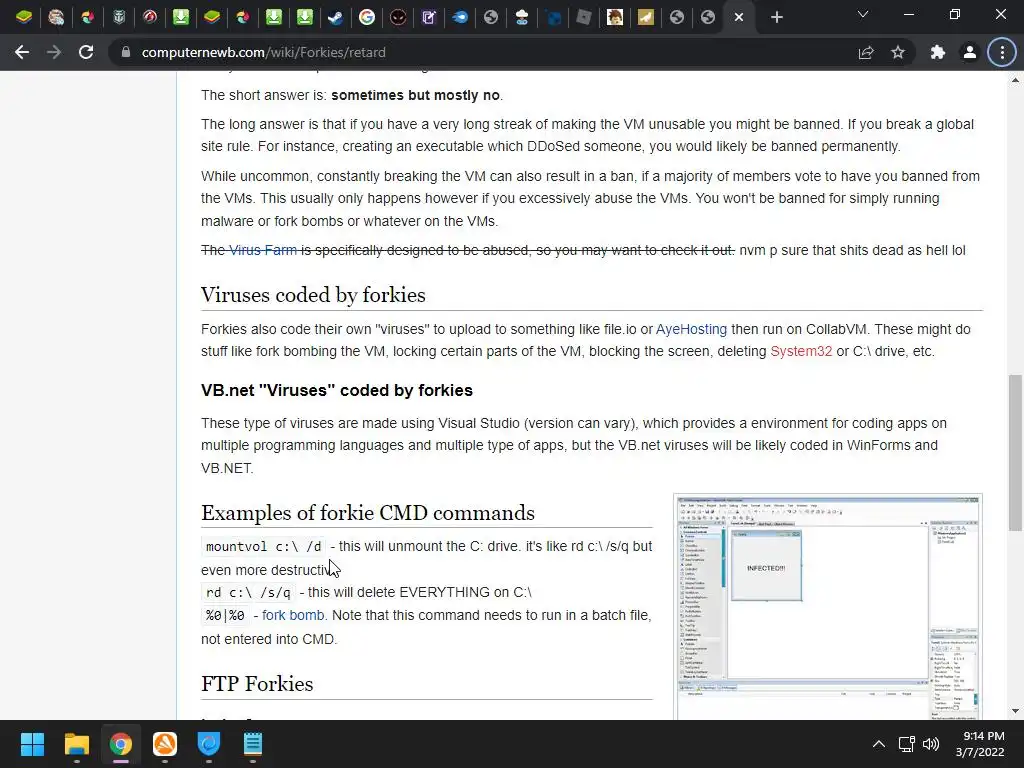Show hidden system tray icons

point(879,744)
